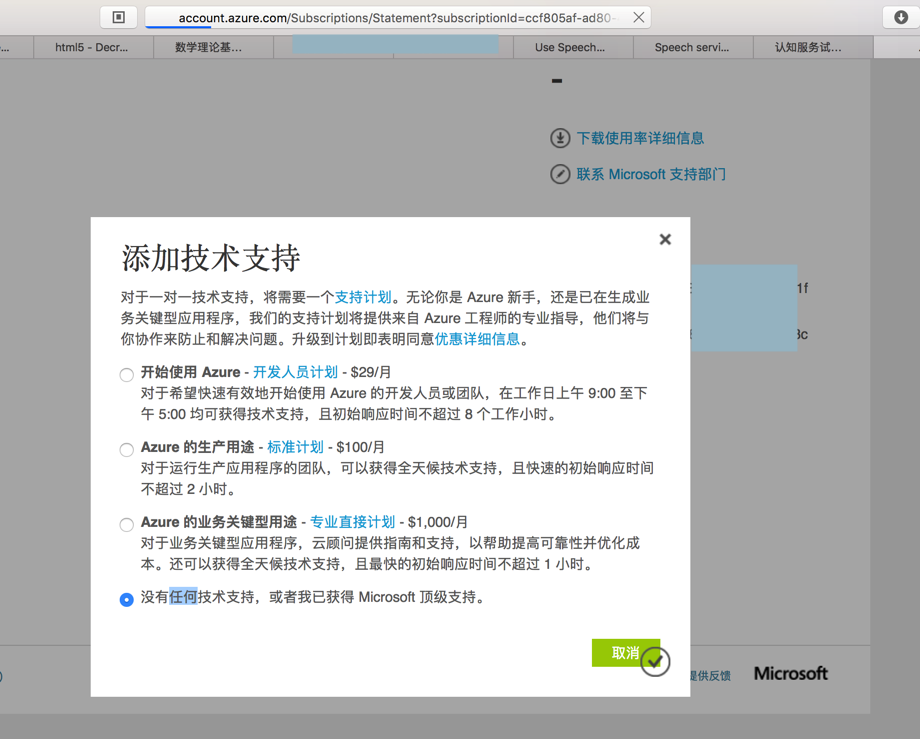Click the Microsoft logo in the footer
Screen dimensions: 920x739
(791, 673)
